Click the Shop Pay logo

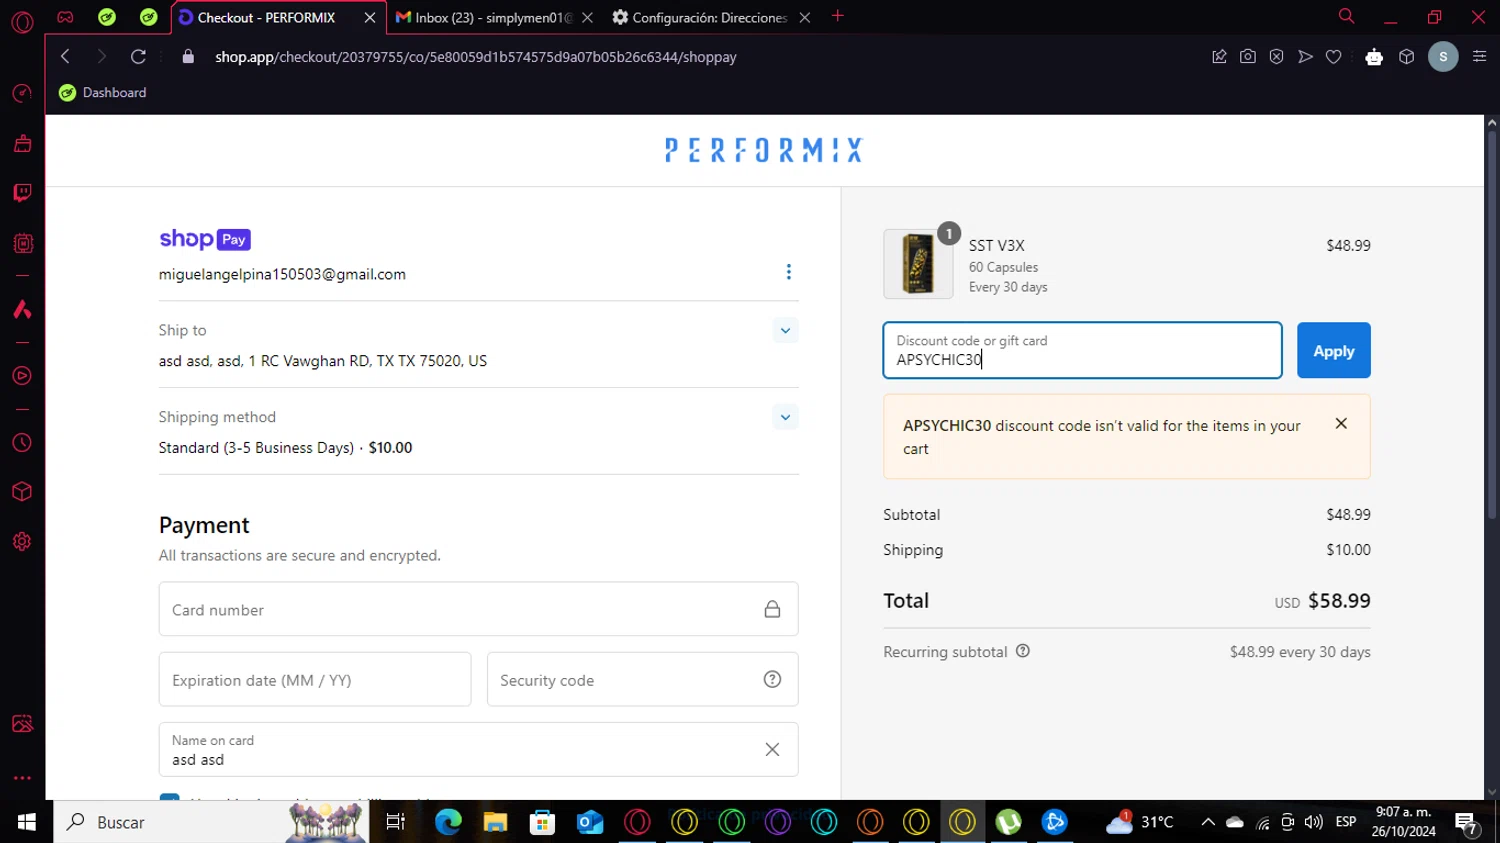pos(205,239)
